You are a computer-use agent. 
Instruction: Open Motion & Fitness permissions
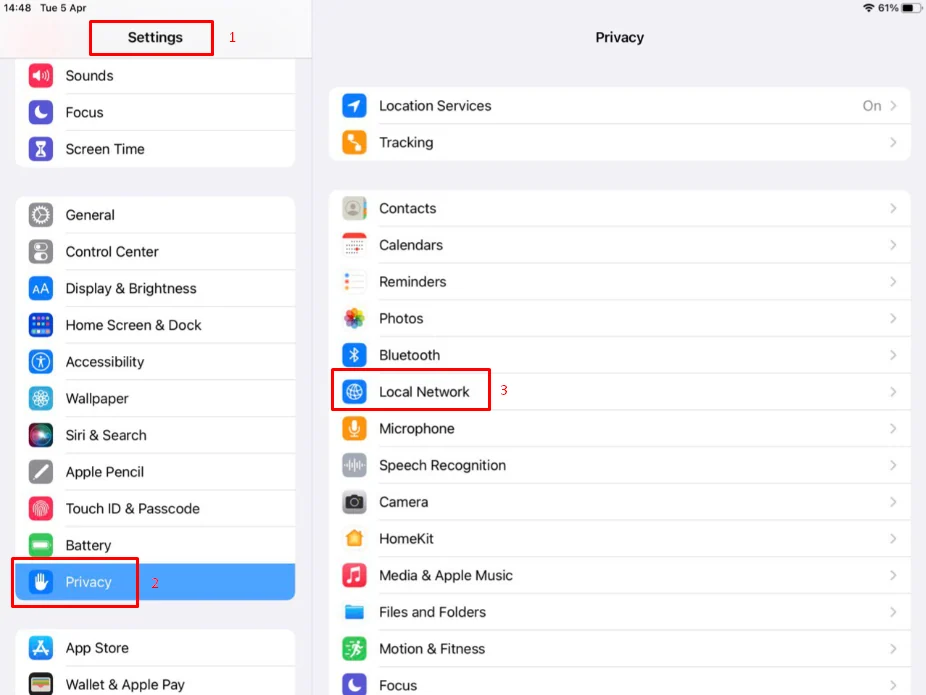coord(619,648)
